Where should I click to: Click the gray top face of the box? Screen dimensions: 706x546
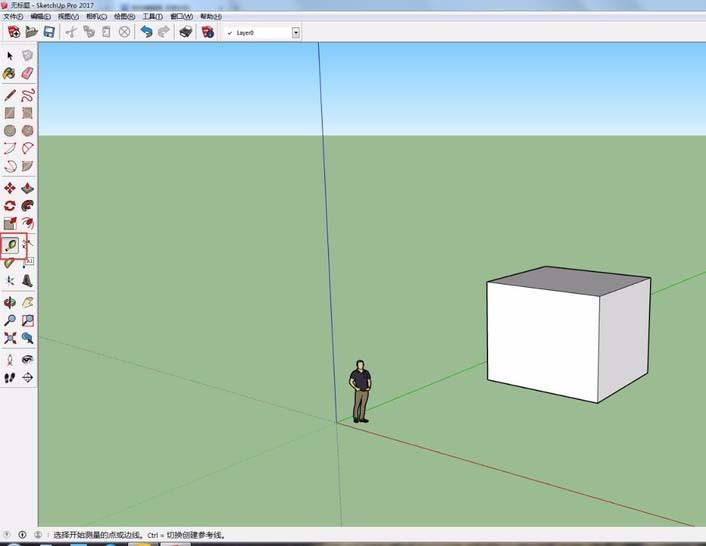[x=570, y=280]
